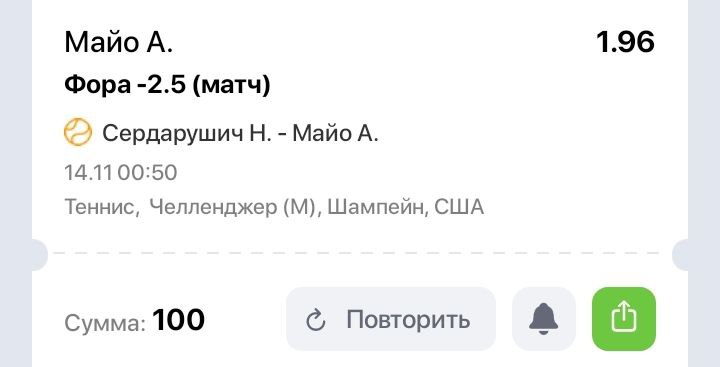The width and height of the screenshot is (720, 367).
Task: Tap the right ticket notch cutout
Action: point(680,254)
